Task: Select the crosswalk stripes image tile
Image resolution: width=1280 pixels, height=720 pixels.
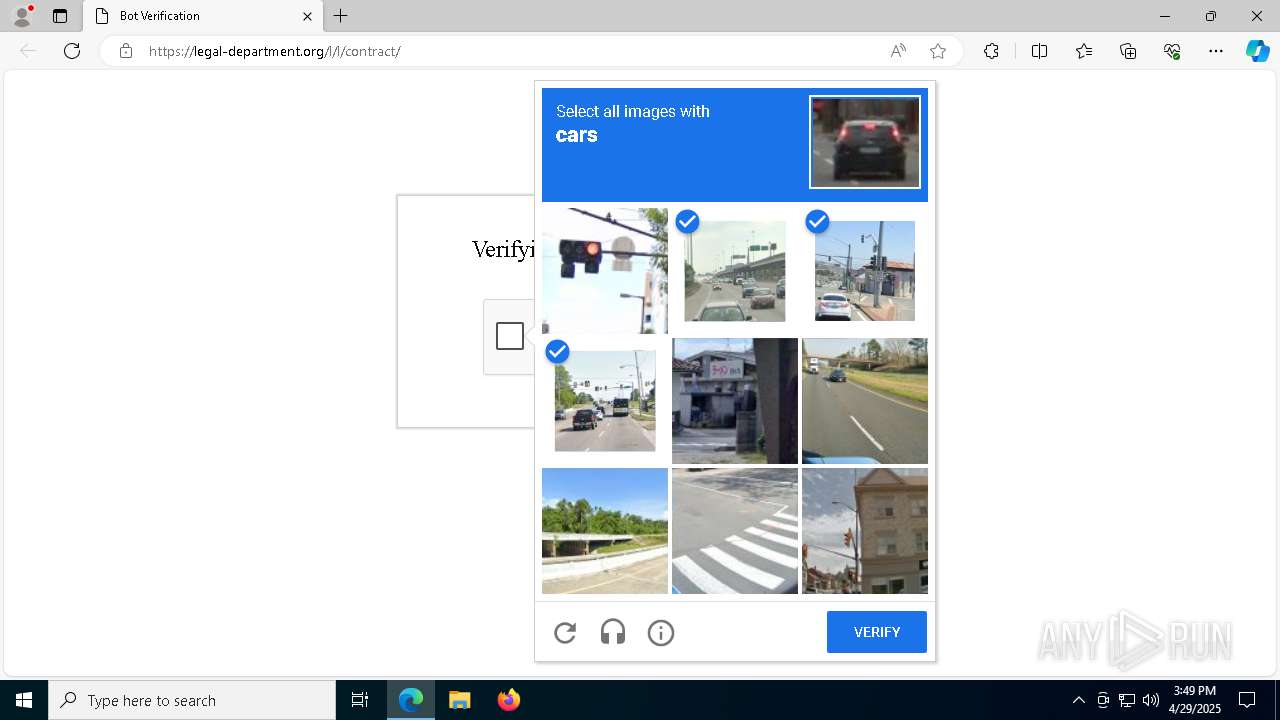Action: (735, 531)
